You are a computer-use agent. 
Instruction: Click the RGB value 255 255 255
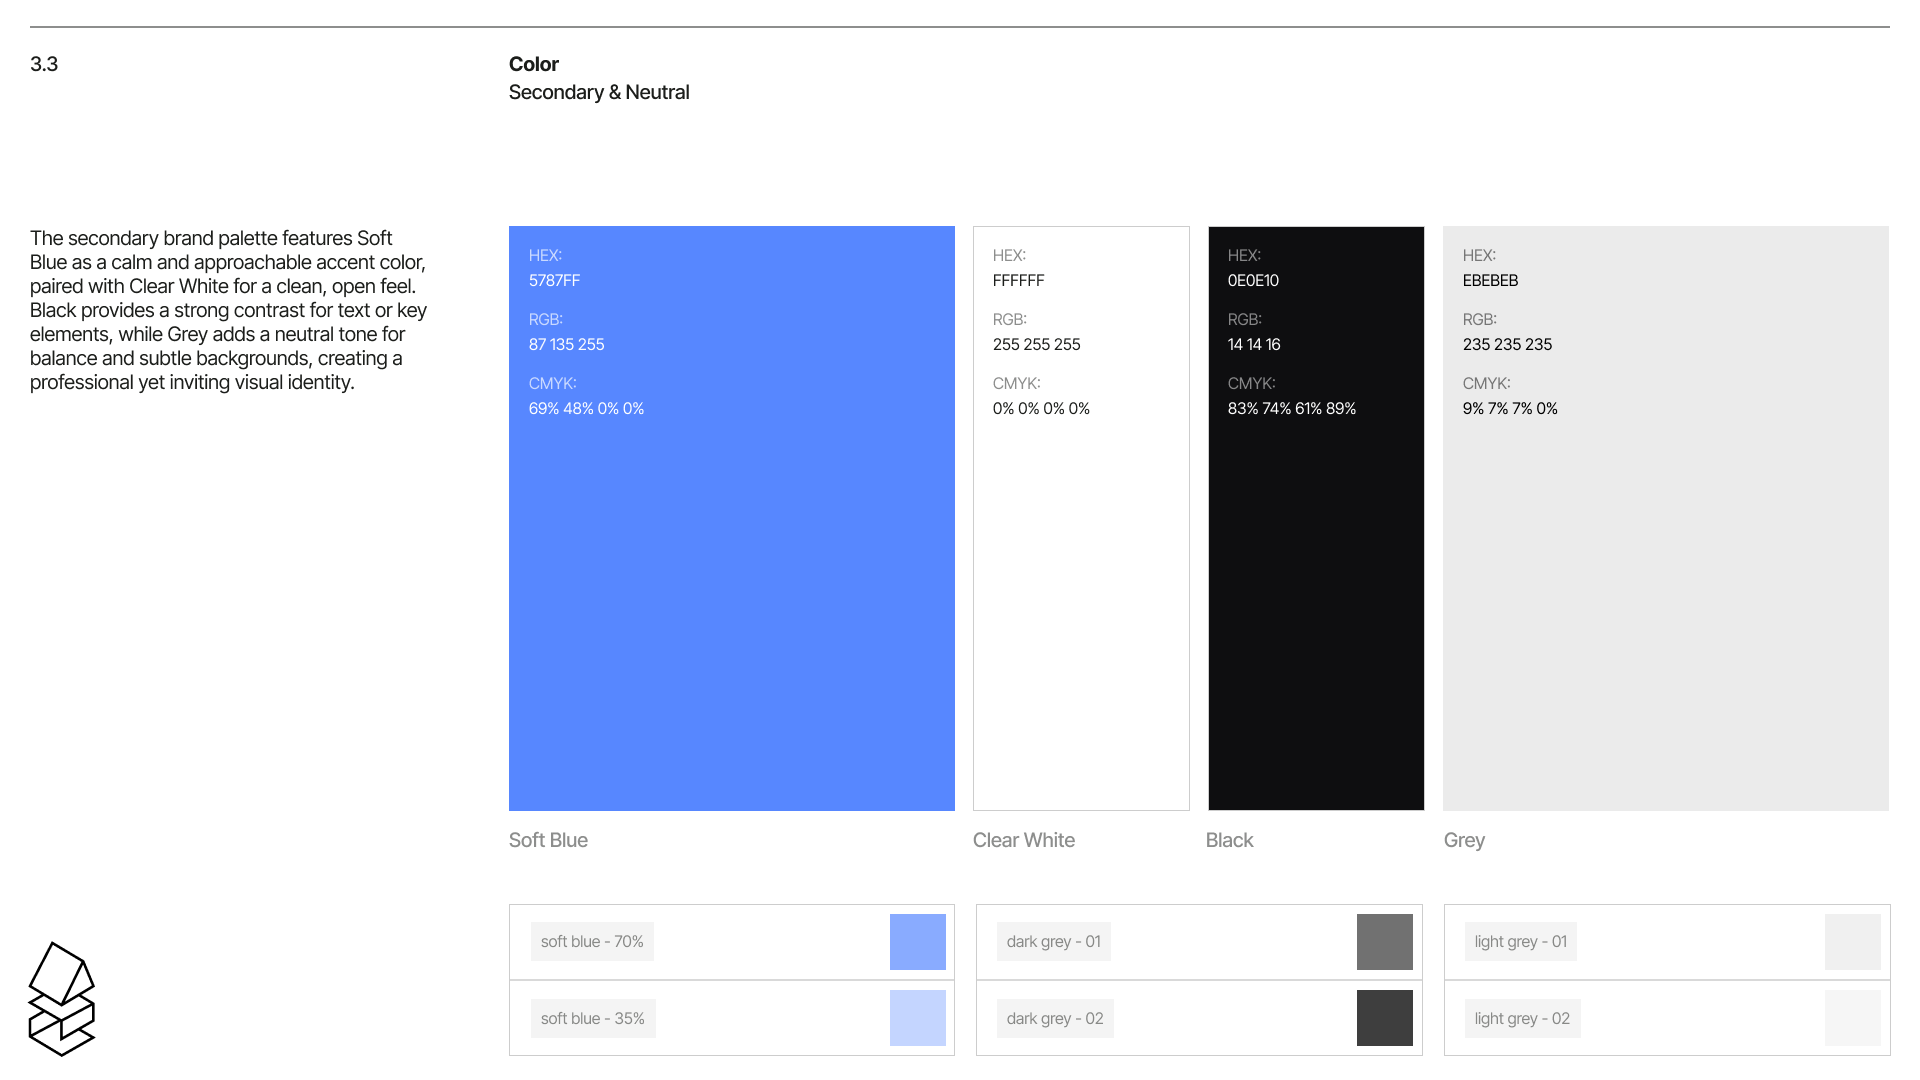click(x=1036, y=345)
